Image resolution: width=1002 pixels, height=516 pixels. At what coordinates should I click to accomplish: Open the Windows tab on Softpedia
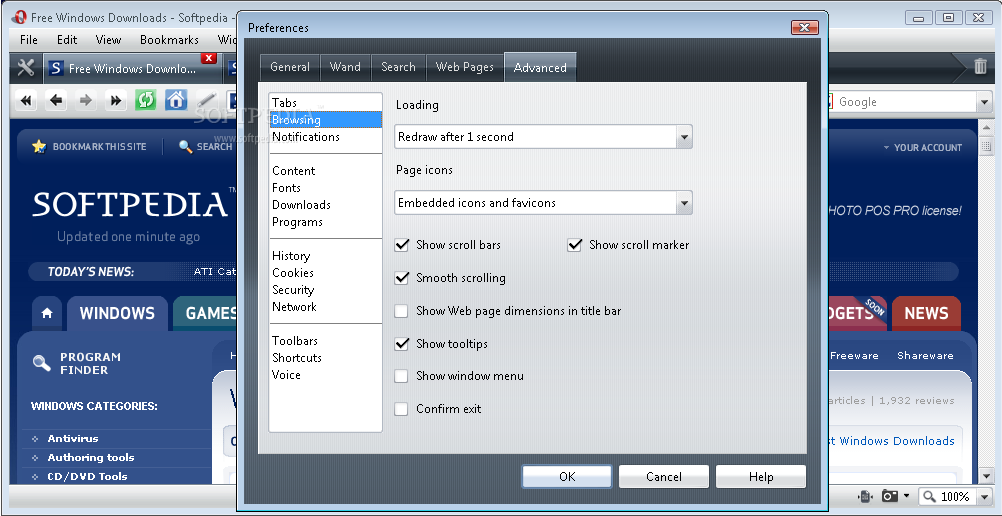tap(117, 313)
